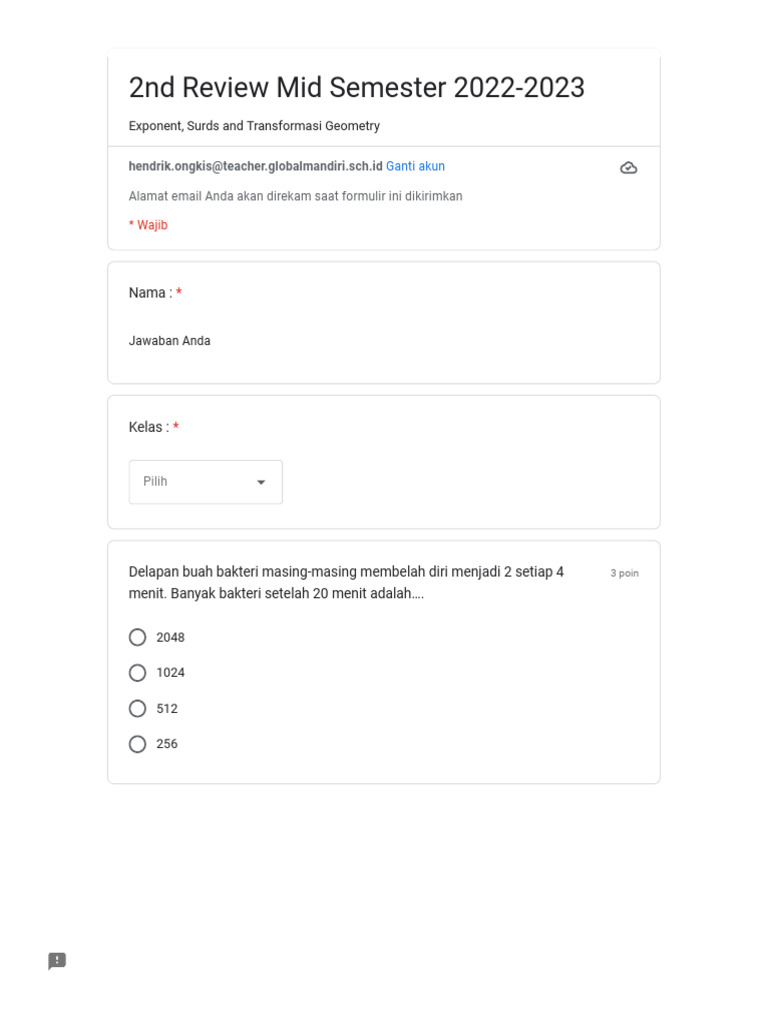The image size is (768, 1024).
Task: Select the 1024 answer option
Action: 138,673
